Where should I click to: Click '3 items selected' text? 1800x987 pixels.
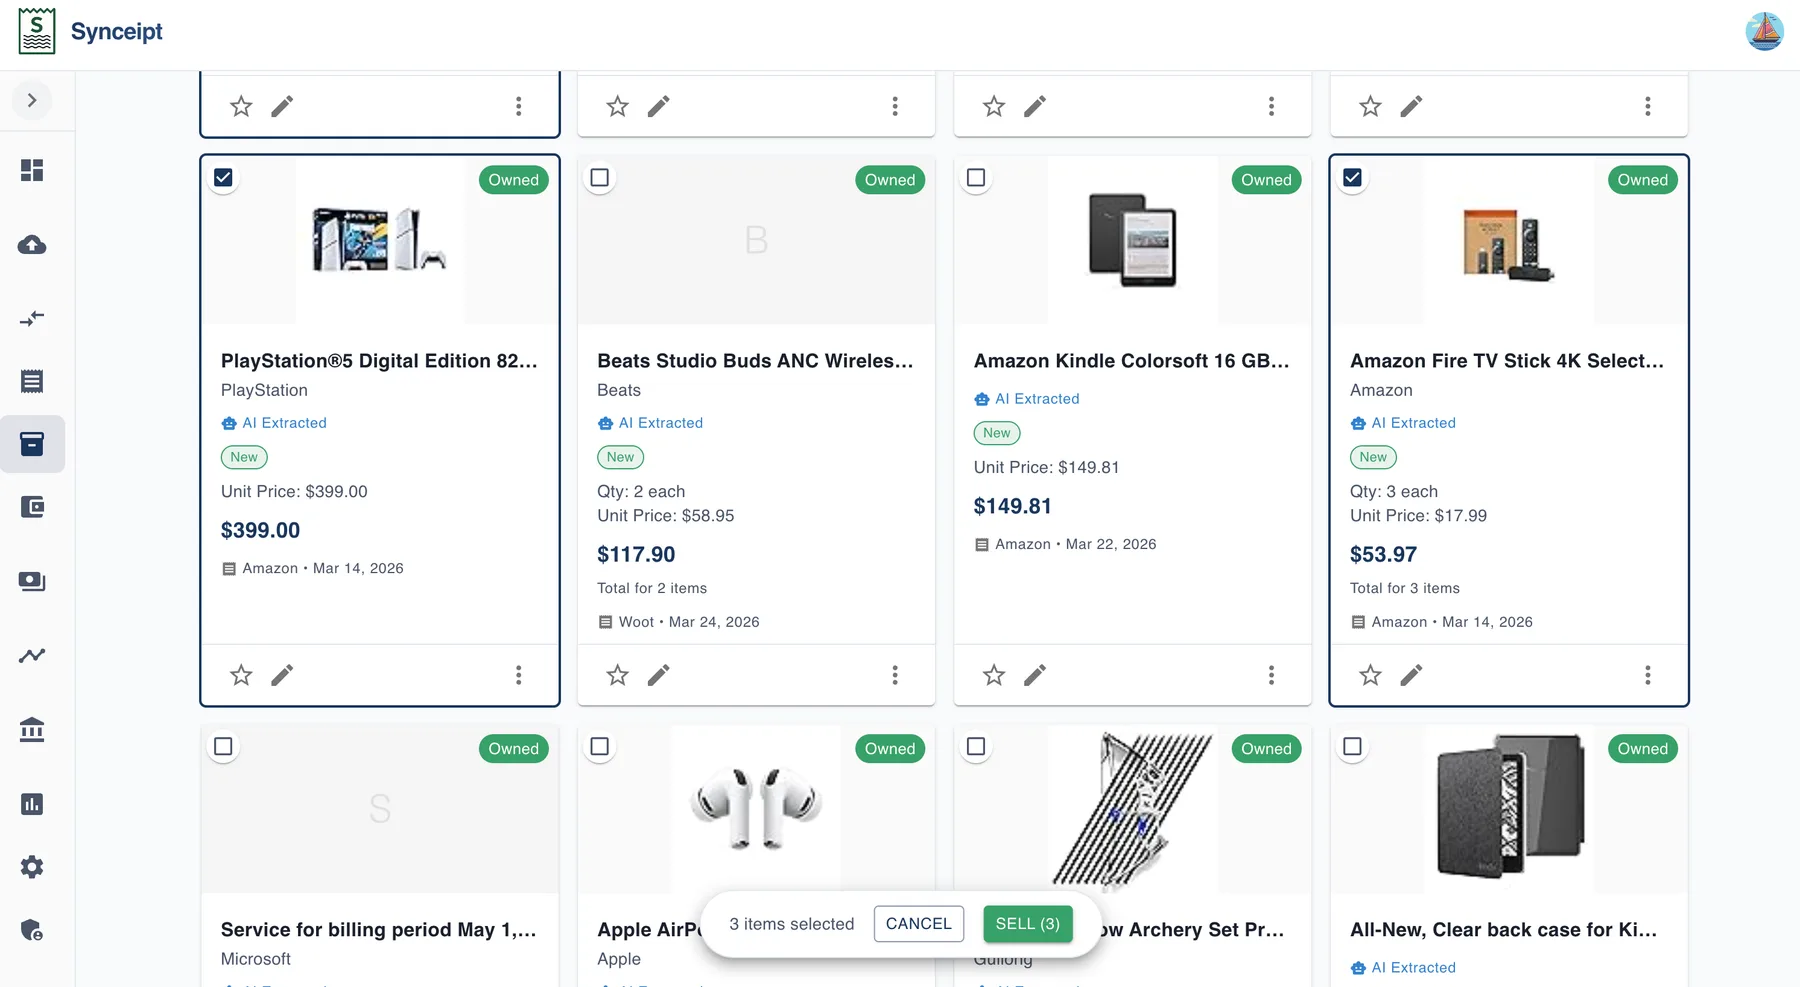tap(792, 924)
